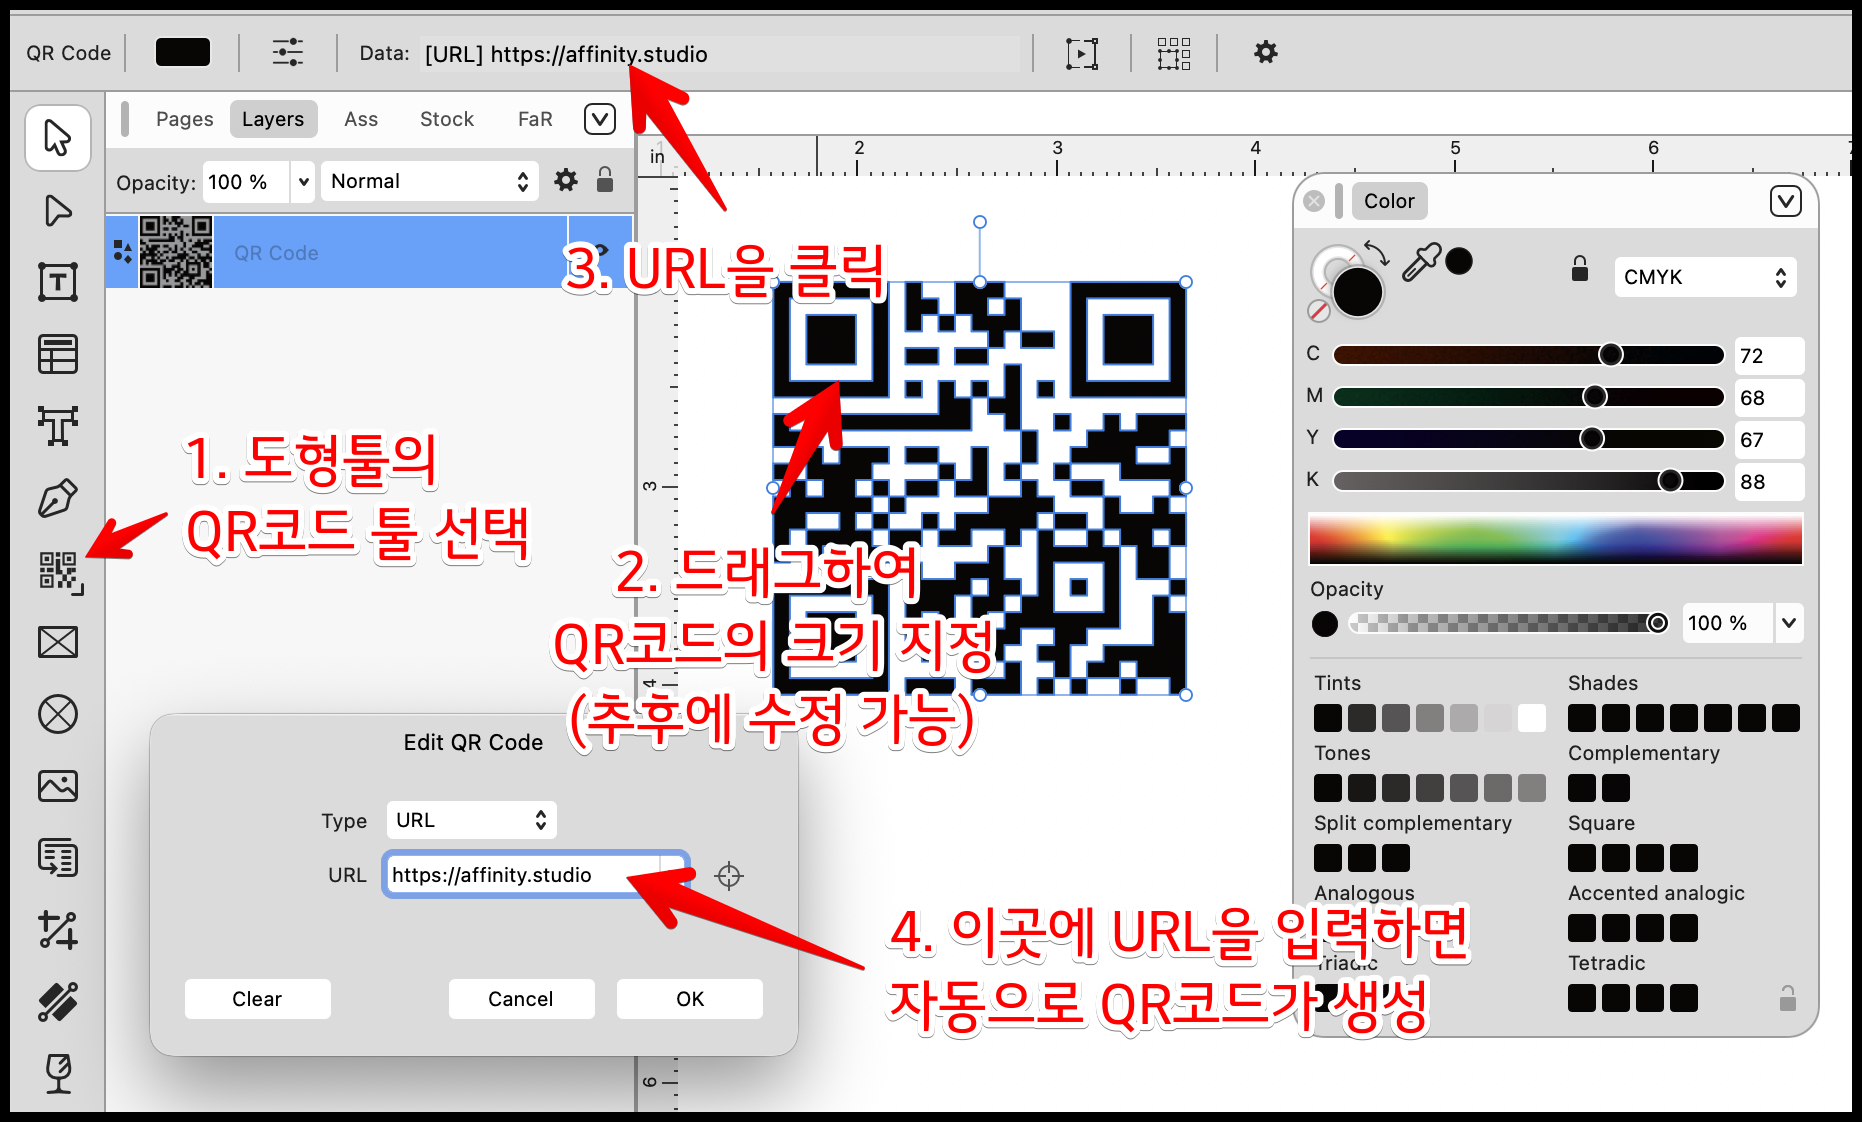1862x1122 pixels.
Task: Click the color picker eyedropper icon
Action: tap(1420, 263)
